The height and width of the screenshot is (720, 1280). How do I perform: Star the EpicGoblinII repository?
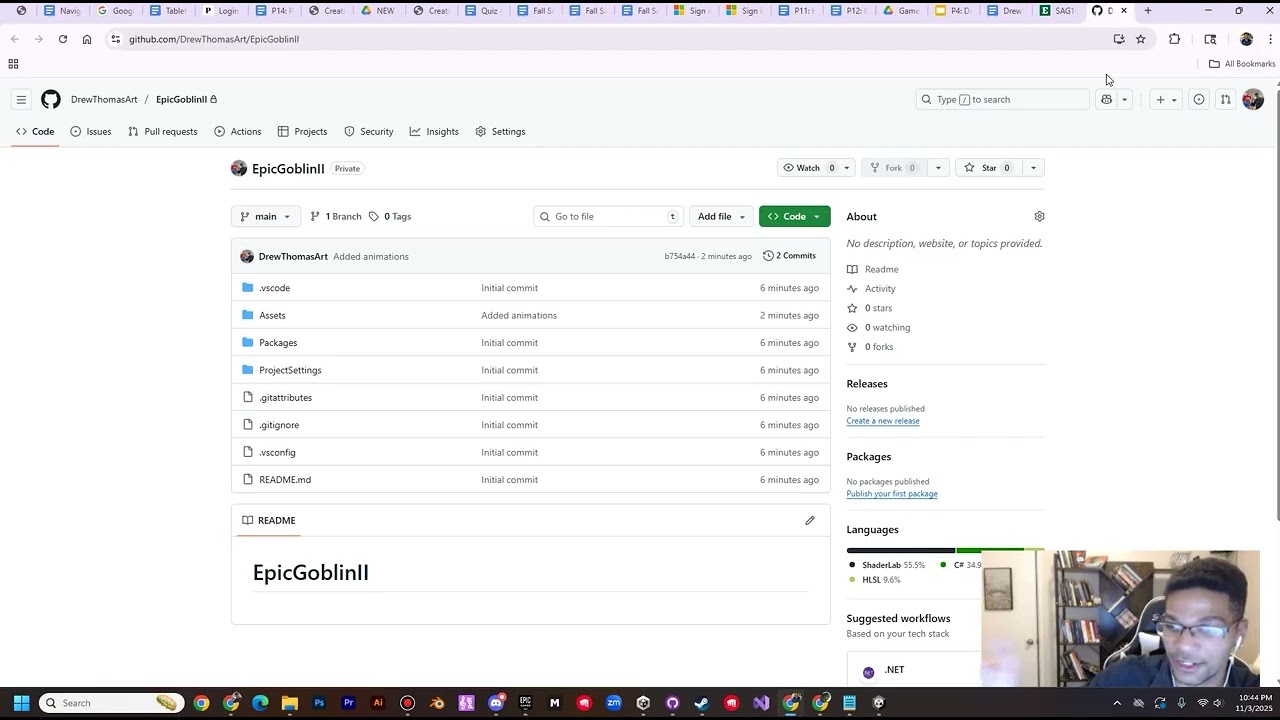tap(988, 168)
